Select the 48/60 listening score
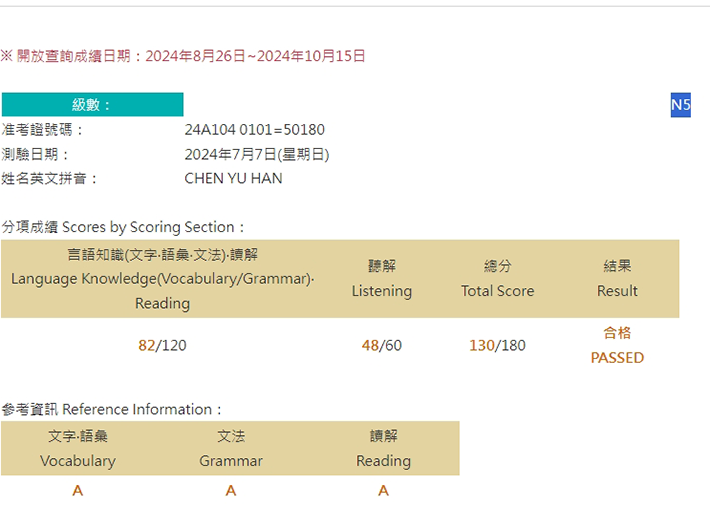This screenshot has width=710, height=528. (382, 346)
